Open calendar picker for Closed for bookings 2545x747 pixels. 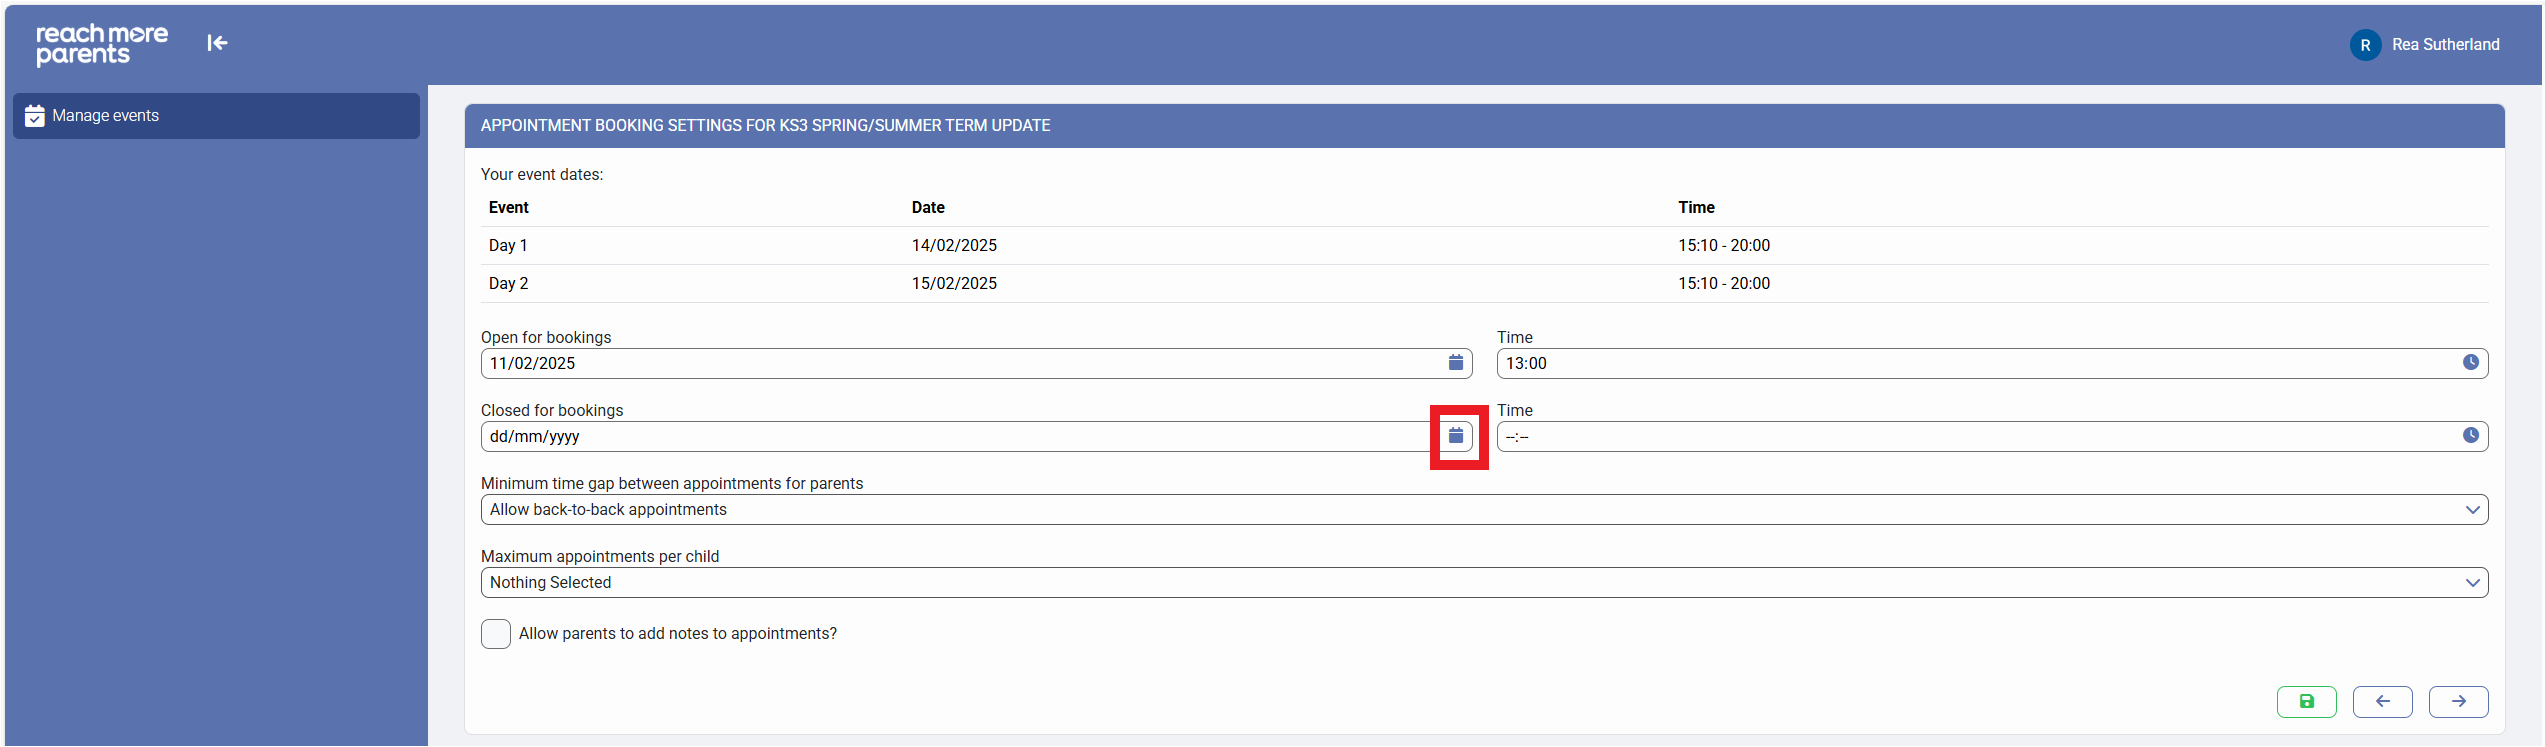[x=1455, y=436]
